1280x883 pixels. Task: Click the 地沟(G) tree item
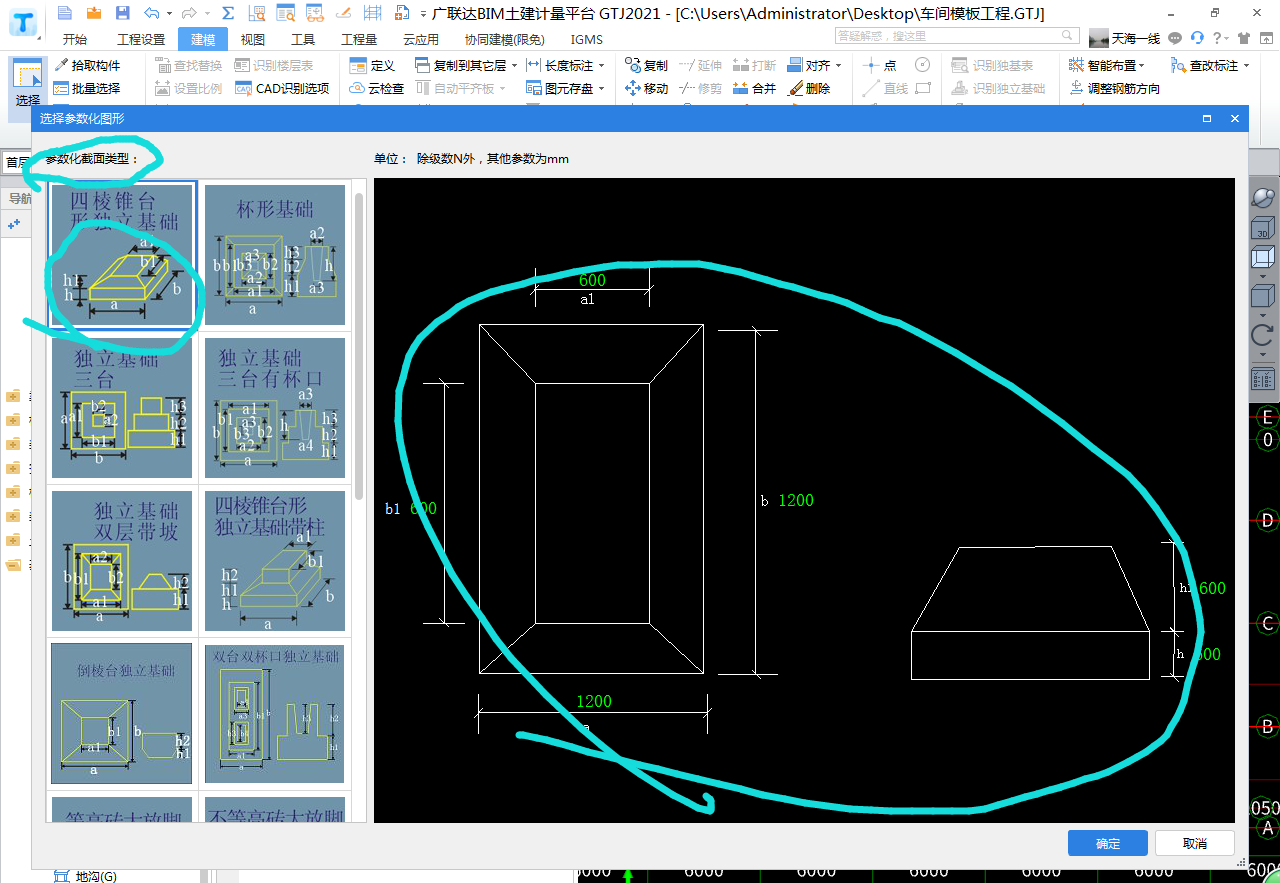96,876
